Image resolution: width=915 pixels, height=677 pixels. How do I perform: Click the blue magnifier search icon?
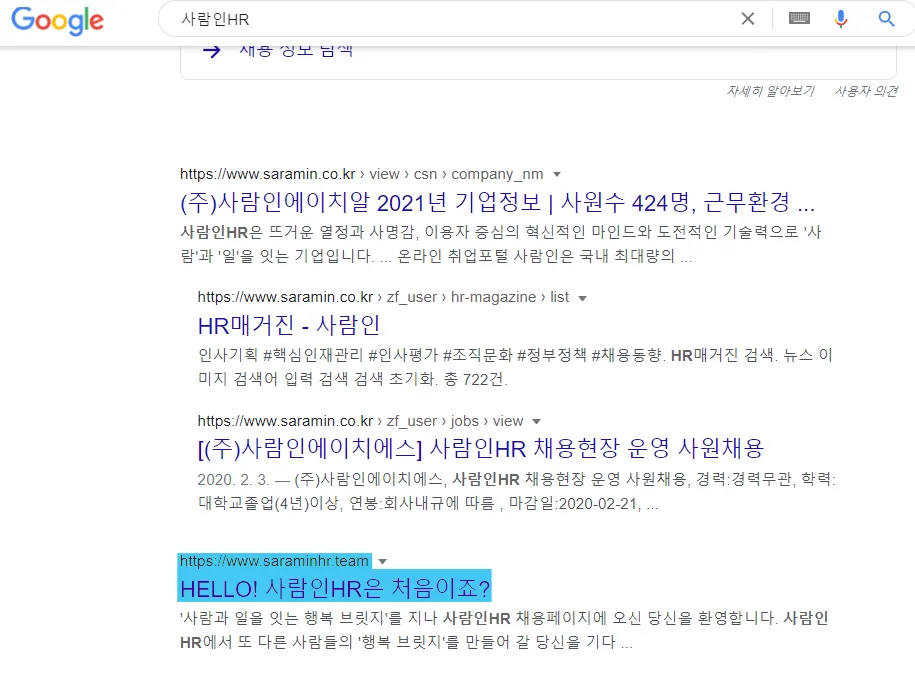886,19
